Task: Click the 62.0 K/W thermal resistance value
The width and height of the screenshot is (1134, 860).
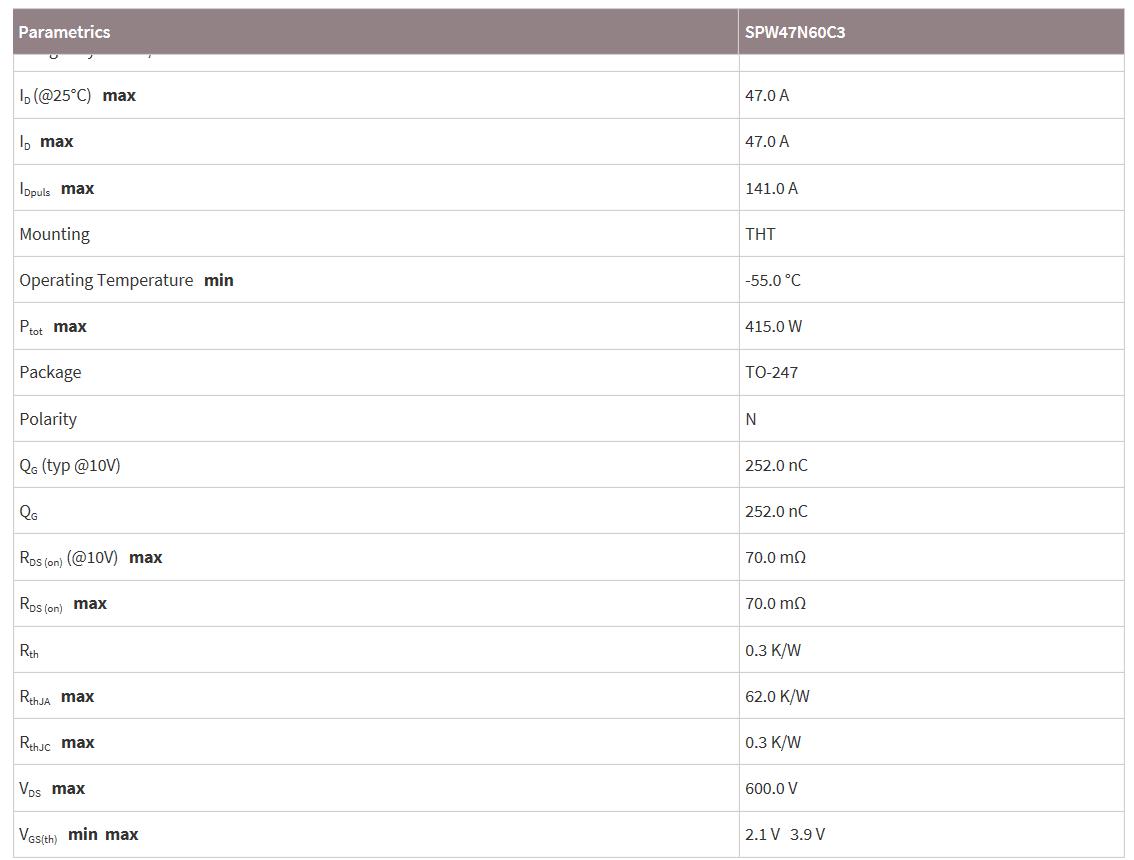Action: point(777,696)
